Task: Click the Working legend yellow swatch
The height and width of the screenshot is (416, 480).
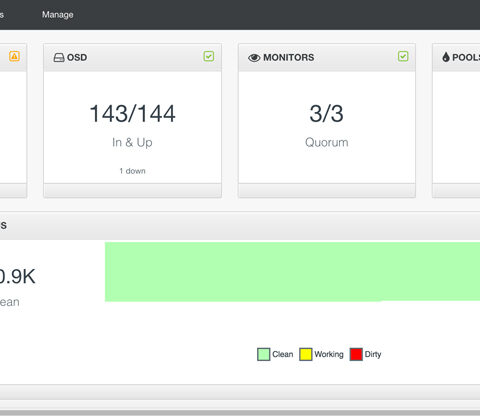Action: (306, 354)
